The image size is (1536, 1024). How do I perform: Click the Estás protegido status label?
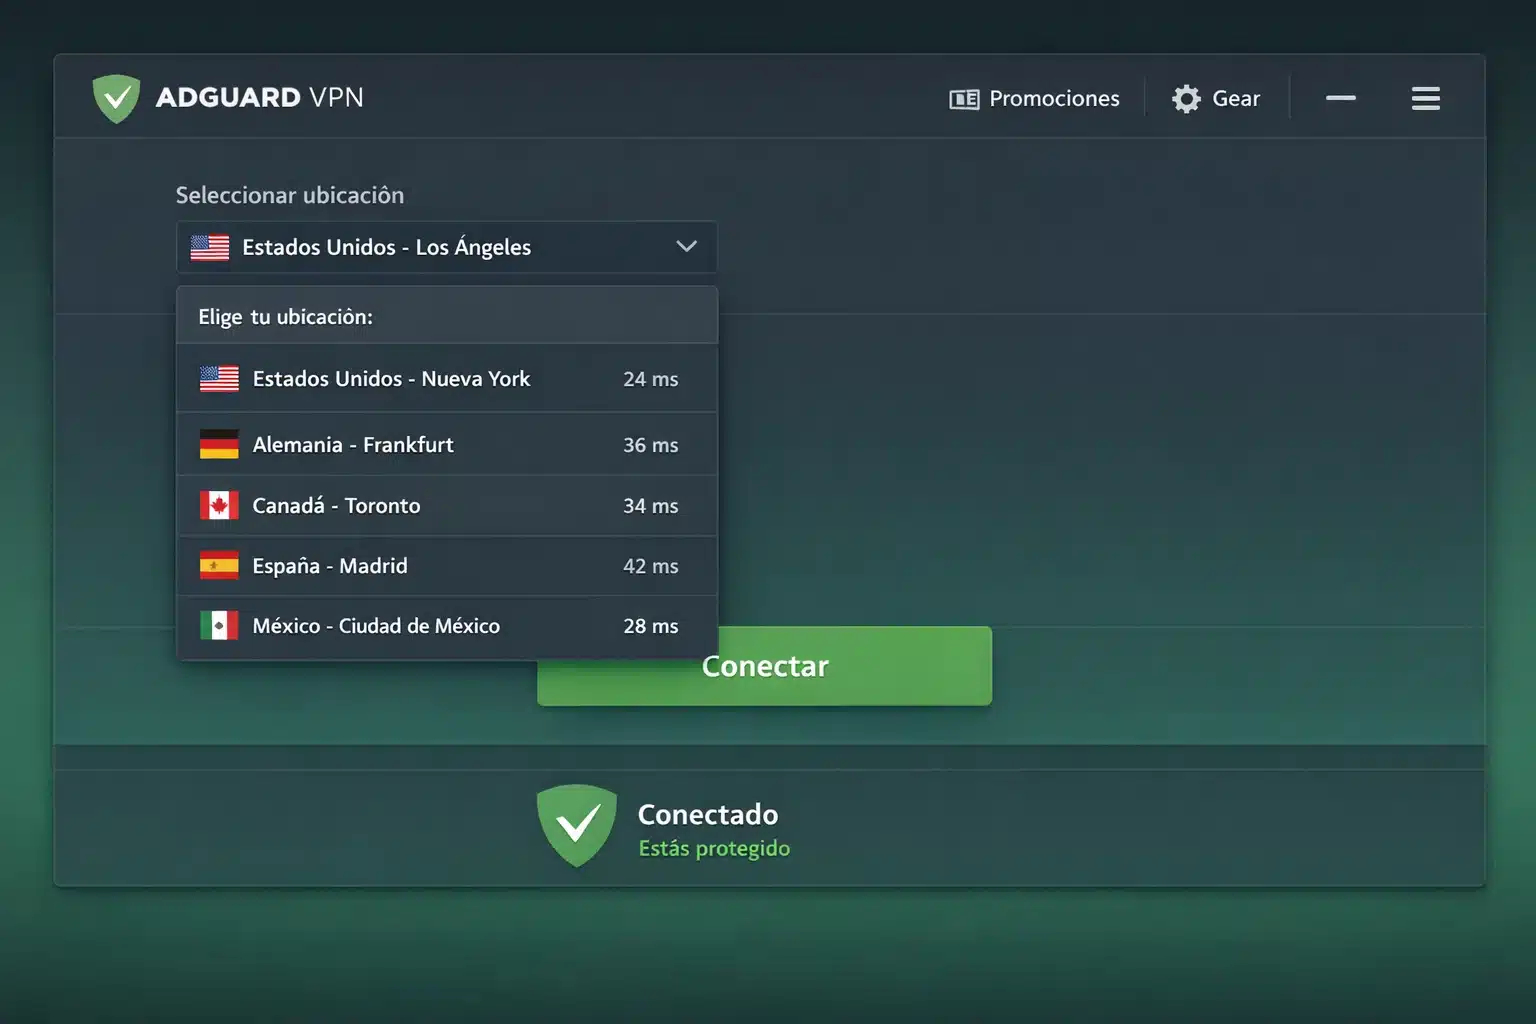coord(714,847)
